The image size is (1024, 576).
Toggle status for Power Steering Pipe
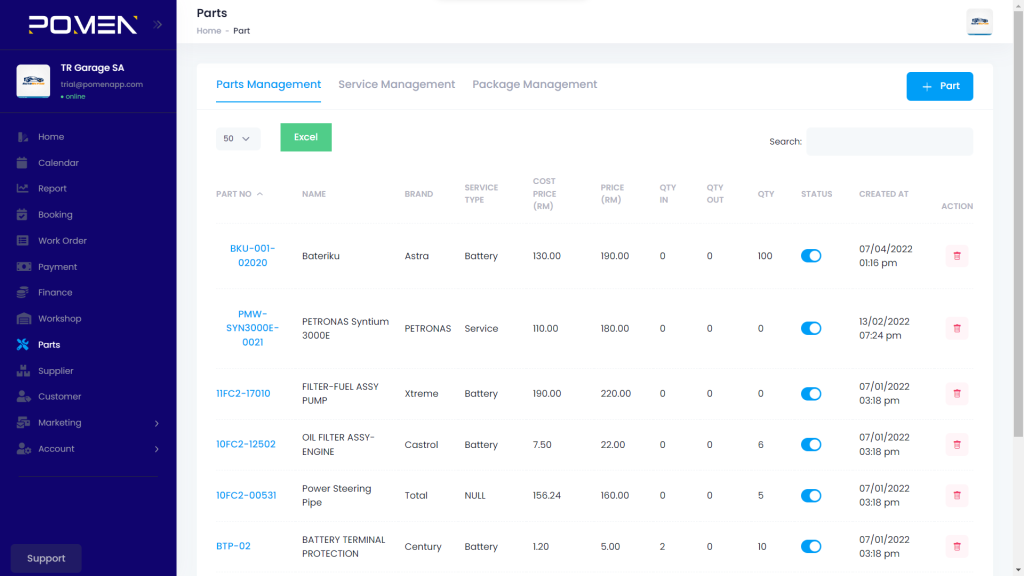tap(811, 496)
